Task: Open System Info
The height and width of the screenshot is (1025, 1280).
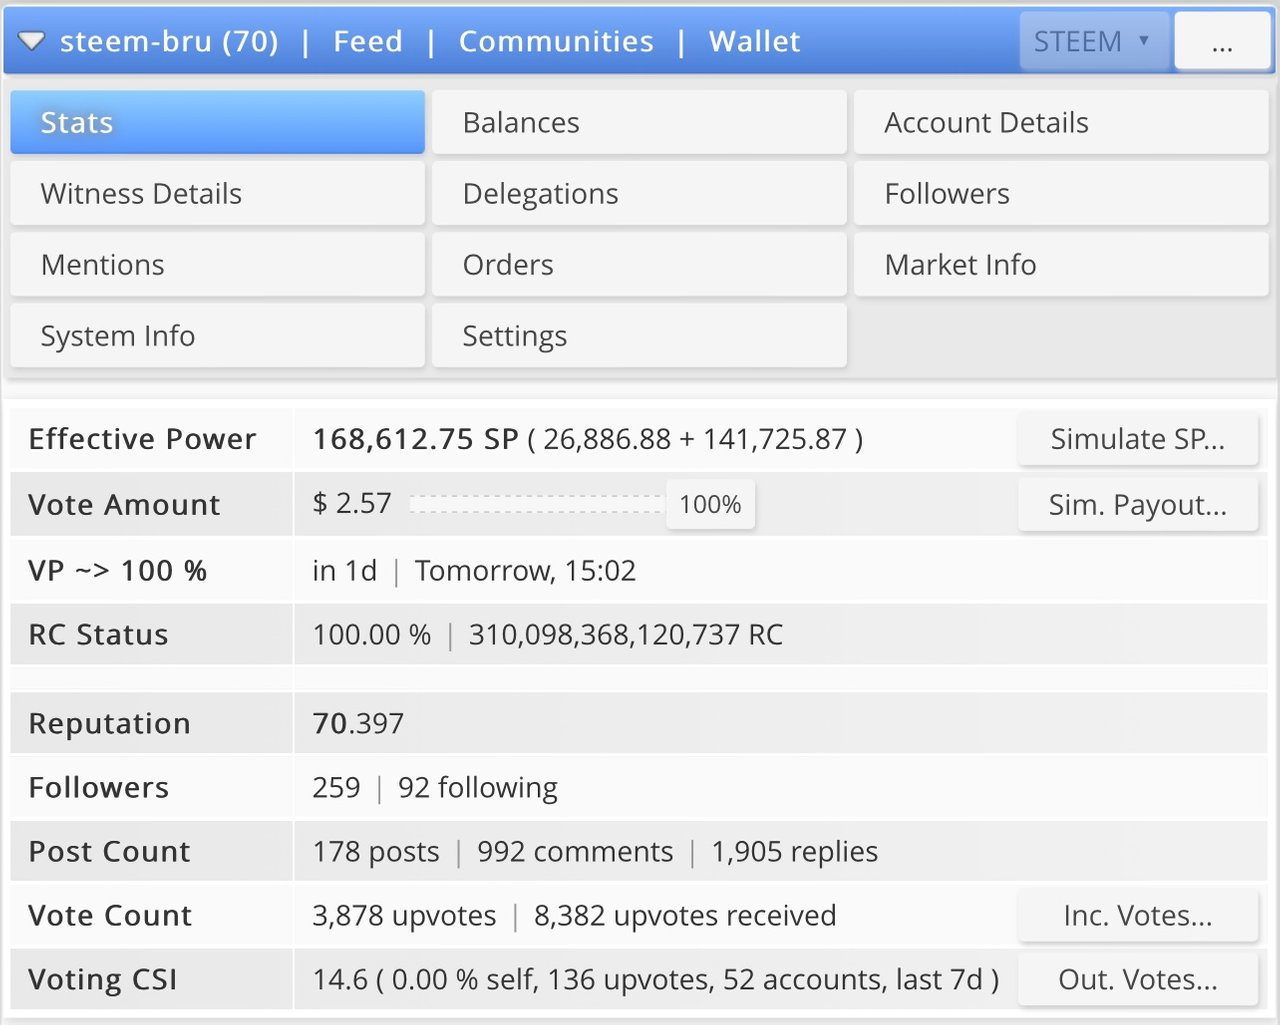Action: (x=217, y=336)
